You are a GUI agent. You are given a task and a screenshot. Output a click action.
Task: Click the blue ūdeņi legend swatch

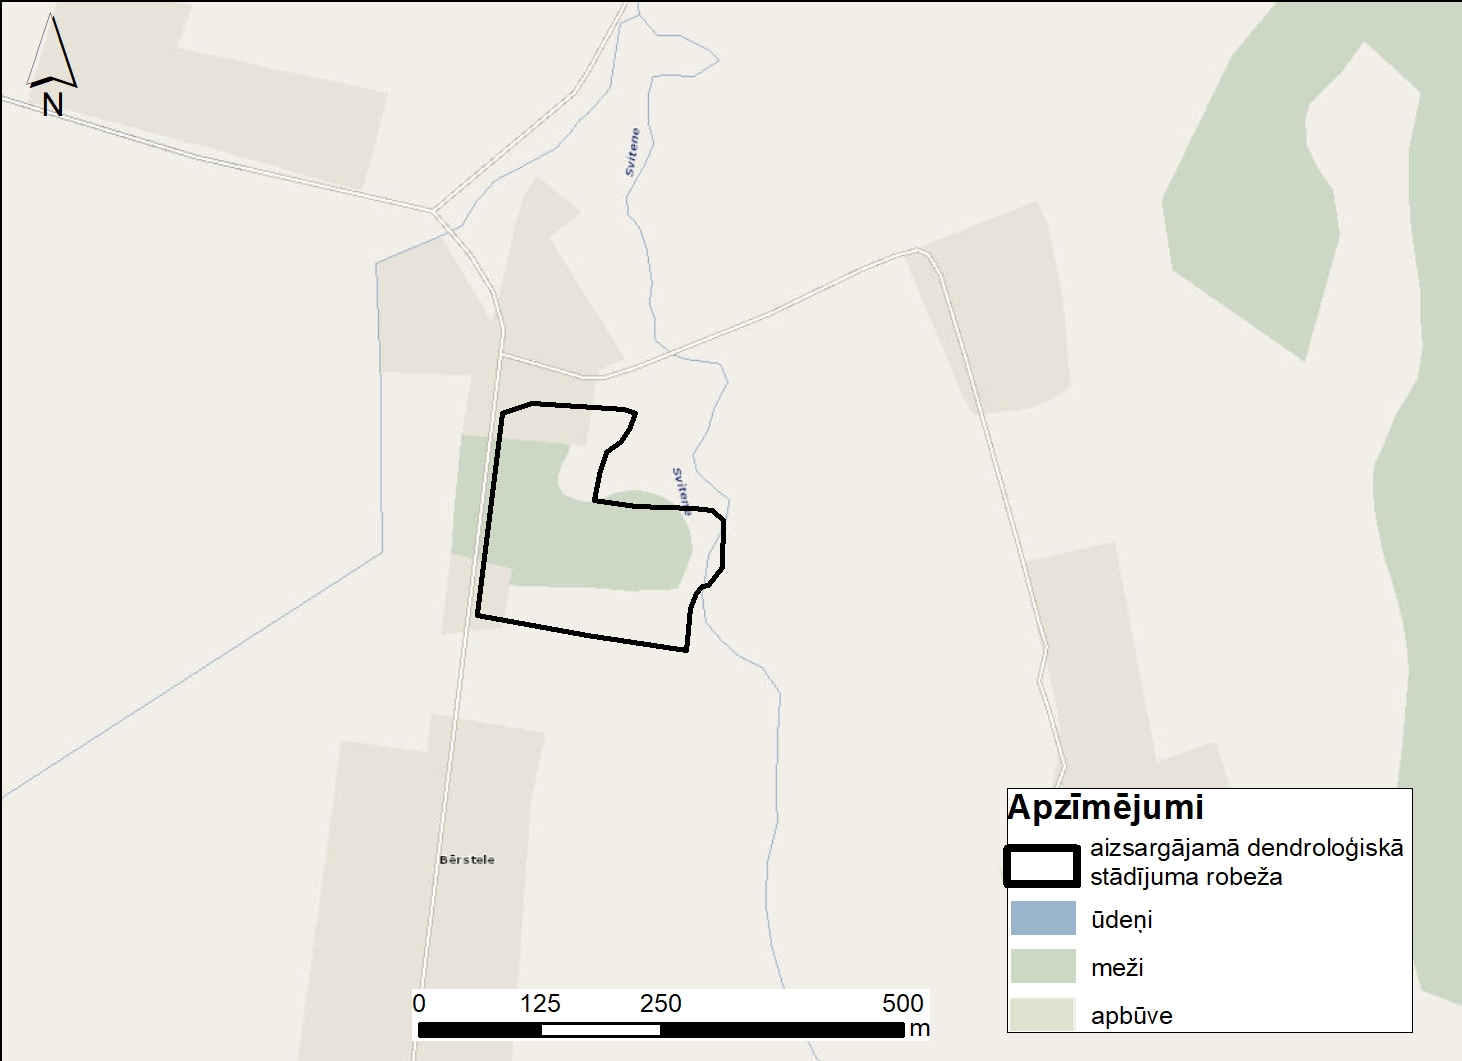click(x=1042, y=918)
